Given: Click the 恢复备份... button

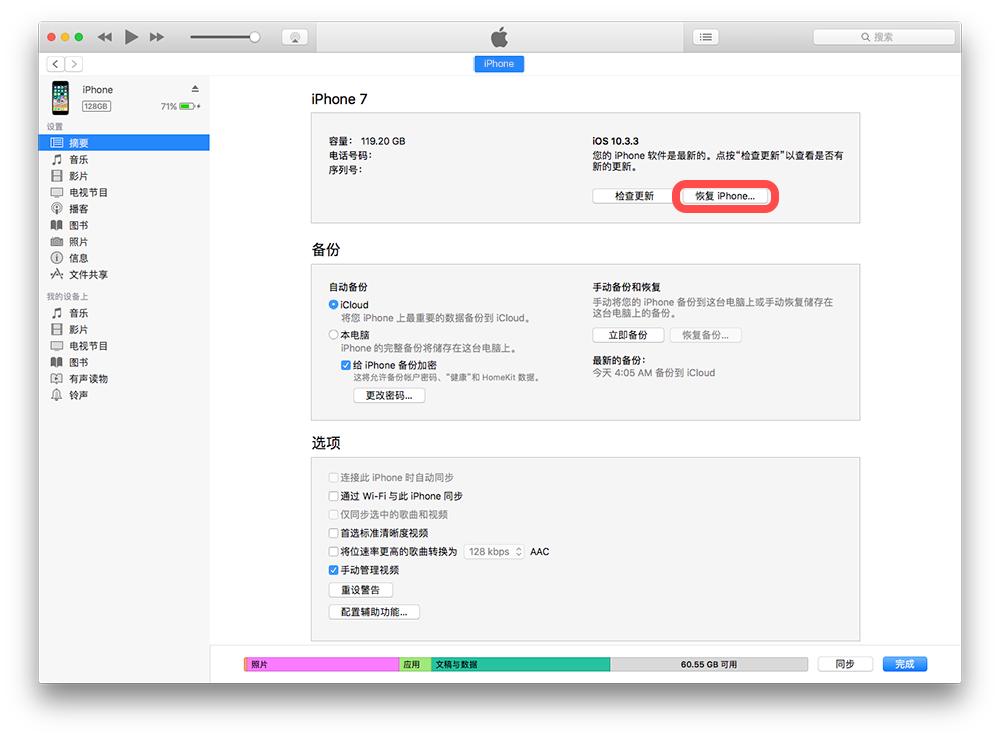Looking at the screenshot, I should (705, 335).
